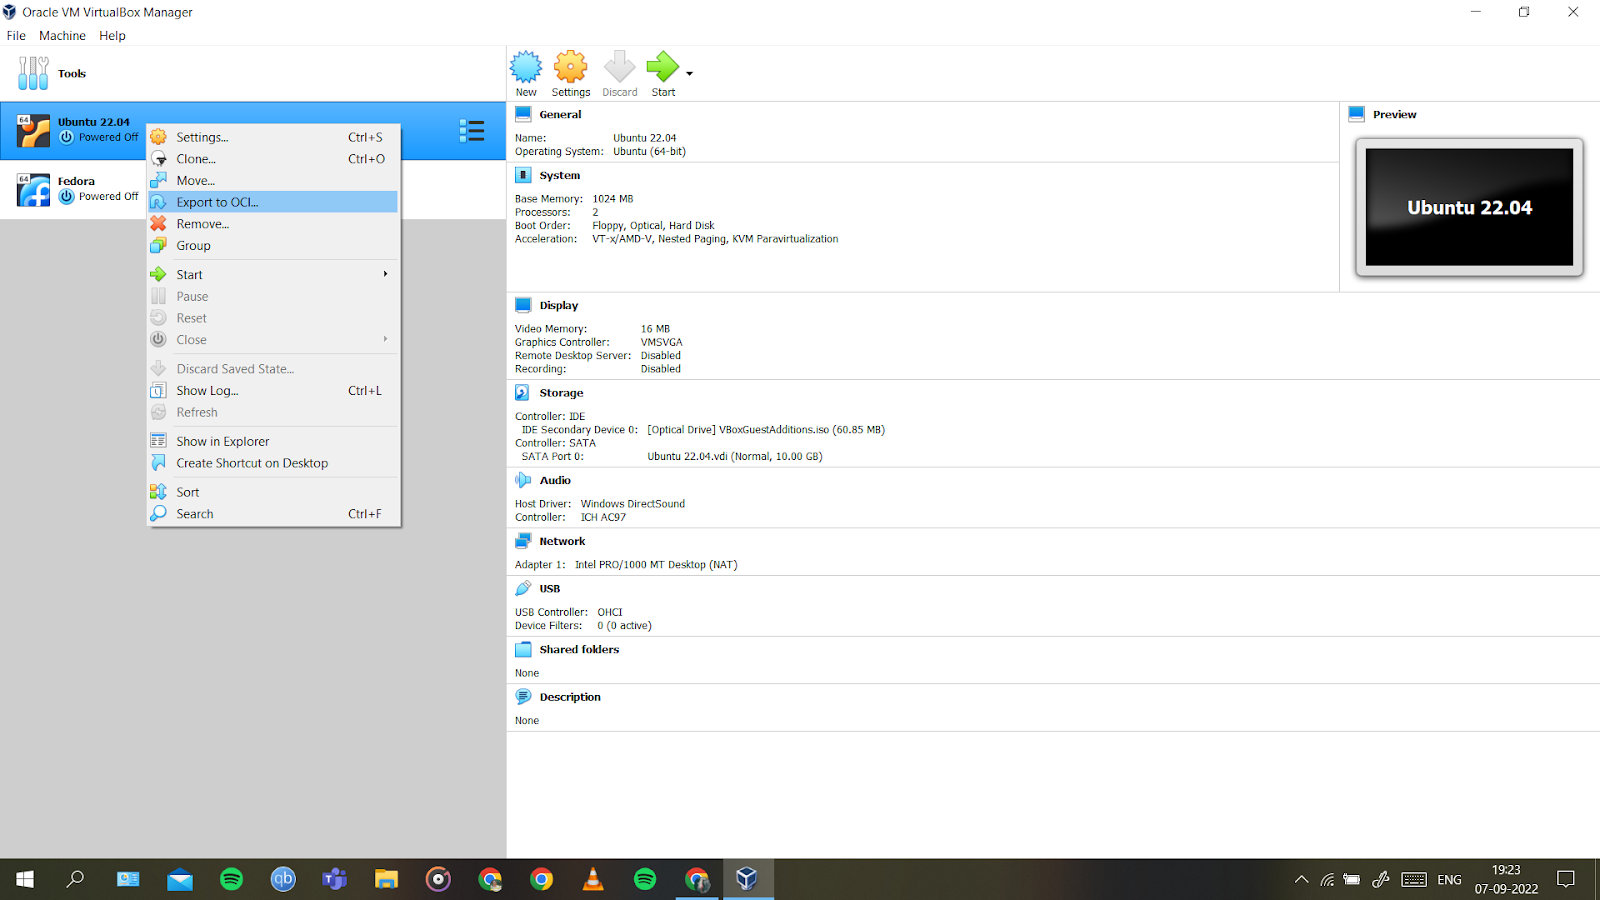Click Discard Saved State... menu entry
The image size is (1600, 900).
coord(273,369)
